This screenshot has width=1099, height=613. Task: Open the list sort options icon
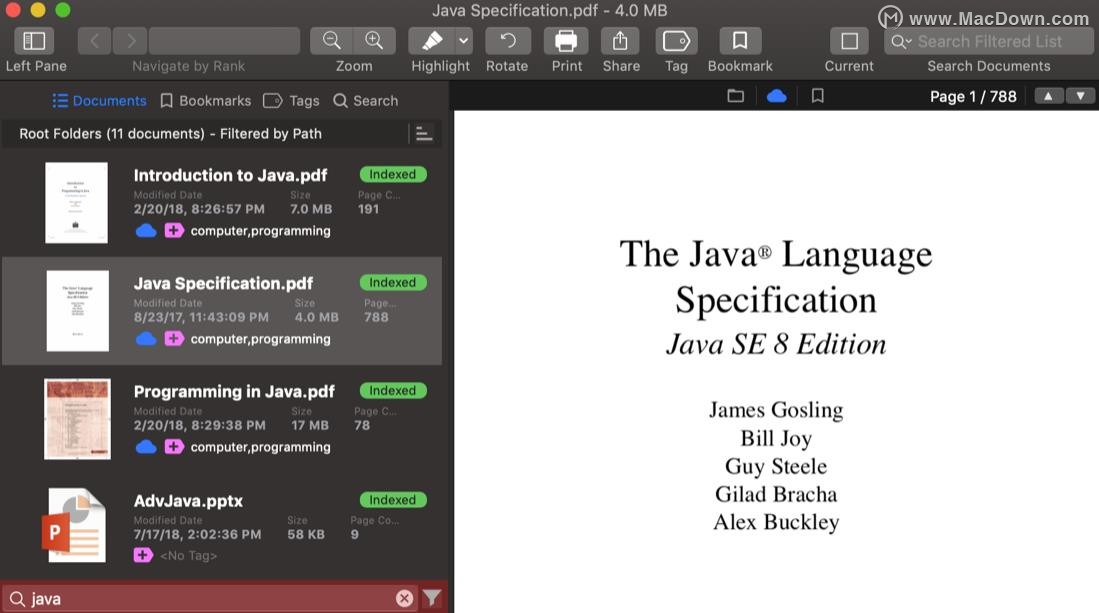click(x=423, y=133)
